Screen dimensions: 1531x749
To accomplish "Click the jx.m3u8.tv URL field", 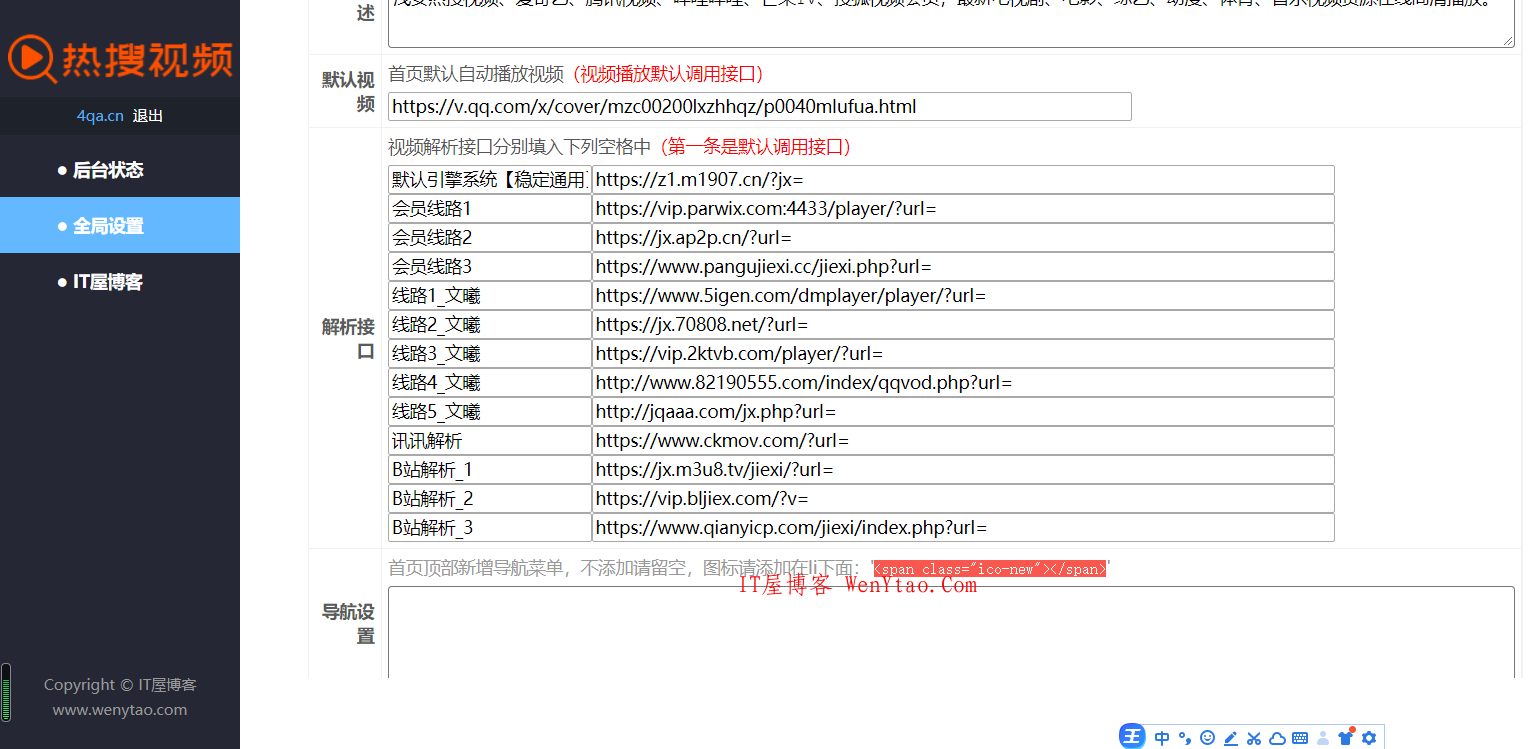I will tap(963, 470).
